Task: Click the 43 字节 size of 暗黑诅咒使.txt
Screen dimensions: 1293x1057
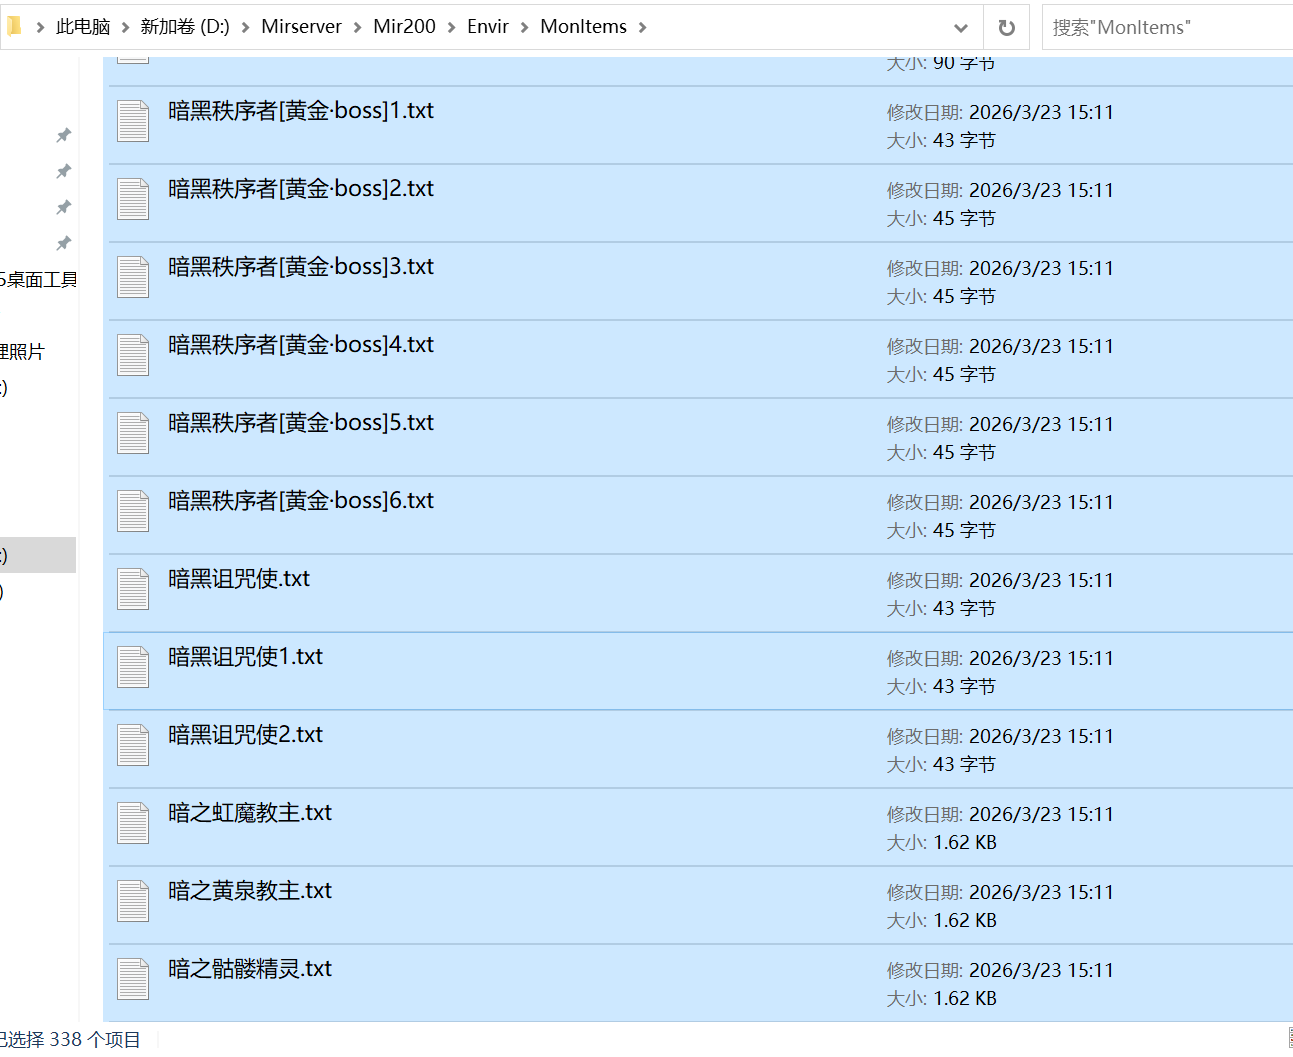Action: tap(964, 608)
